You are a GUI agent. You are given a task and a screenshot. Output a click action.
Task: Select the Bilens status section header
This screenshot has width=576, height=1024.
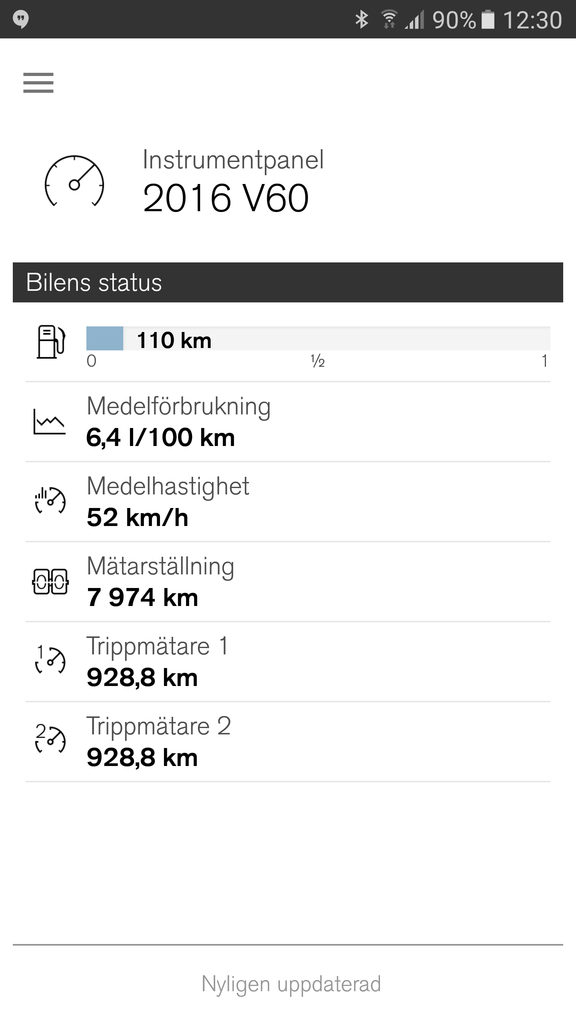click(288, 283)
